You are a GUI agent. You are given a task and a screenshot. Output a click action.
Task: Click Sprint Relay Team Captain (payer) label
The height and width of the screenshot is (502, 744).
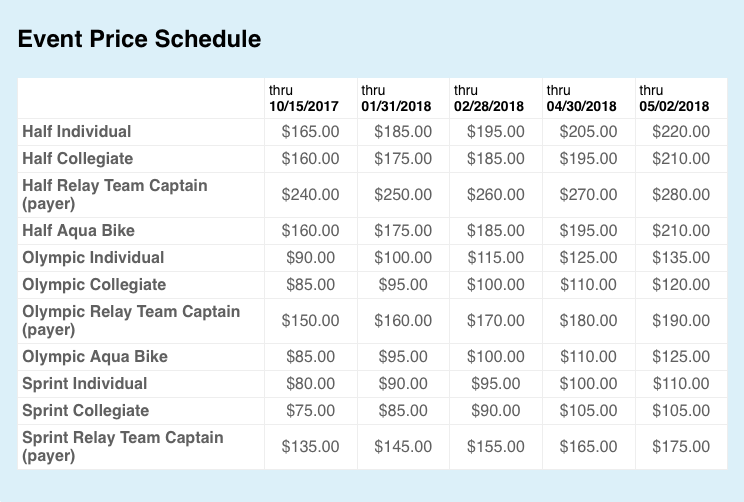(x=123, y=446)
